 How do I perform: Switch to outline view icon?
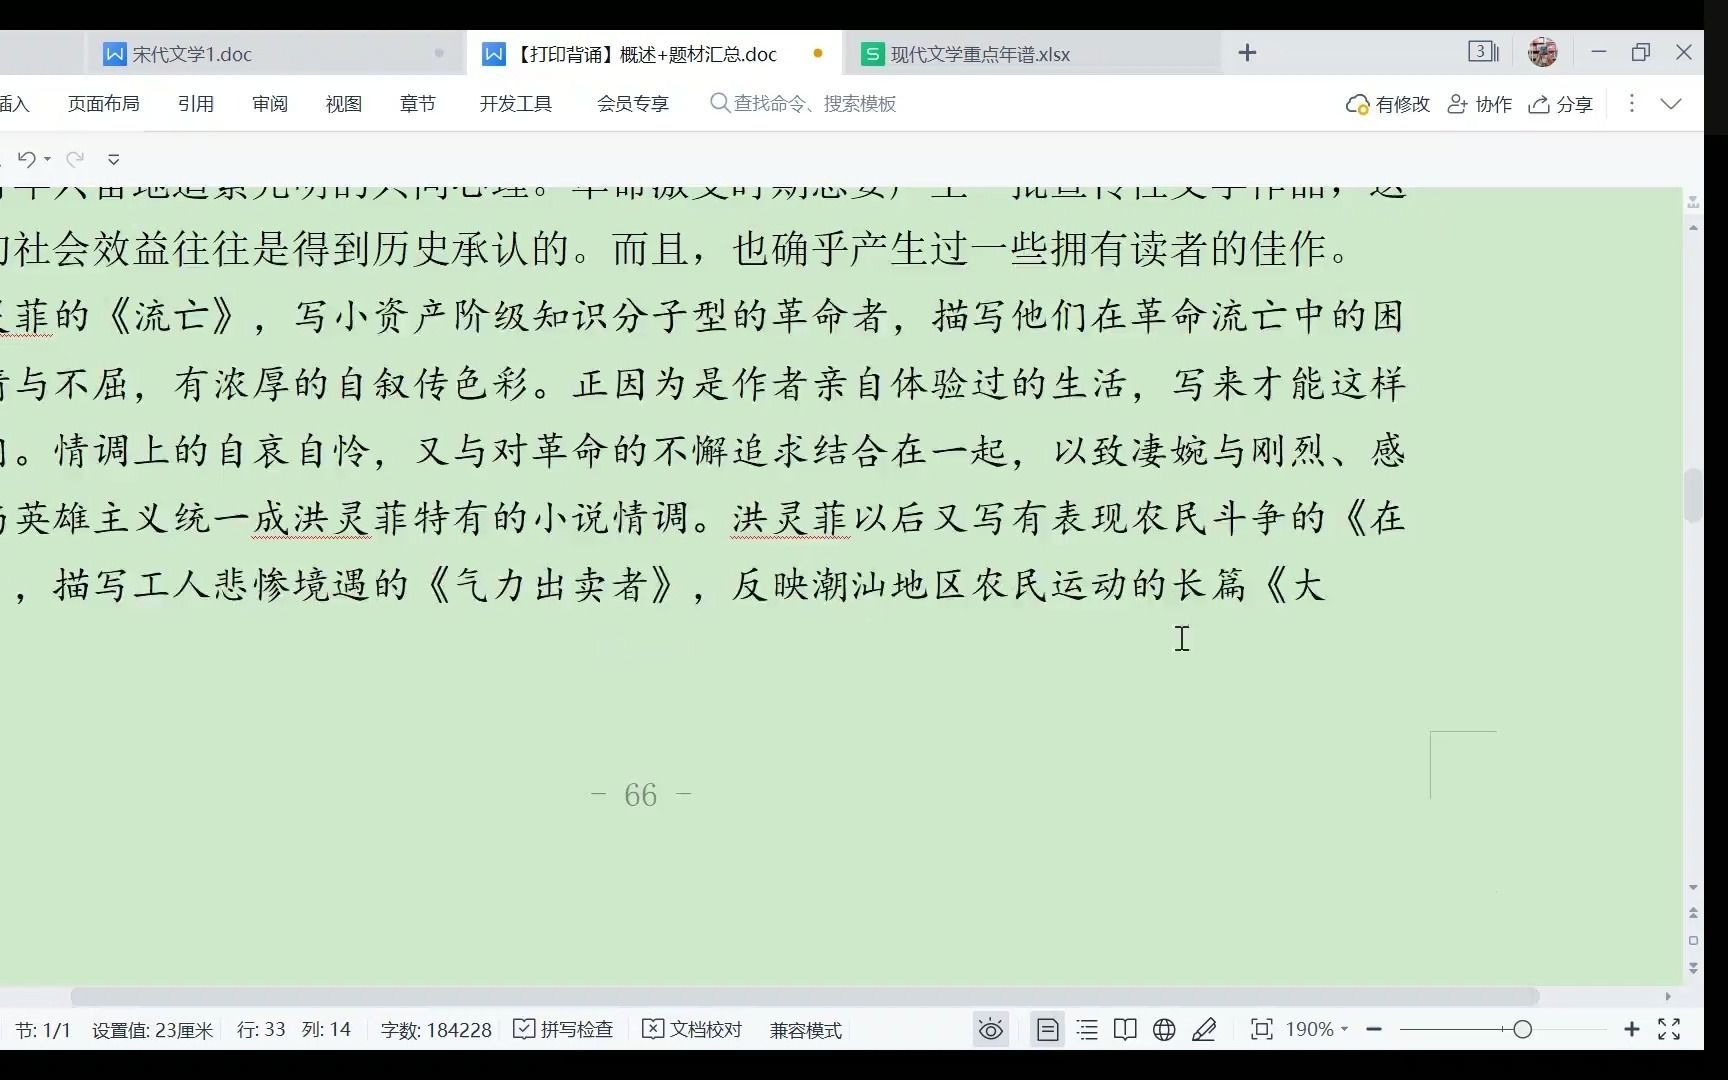[1087, 1029]
